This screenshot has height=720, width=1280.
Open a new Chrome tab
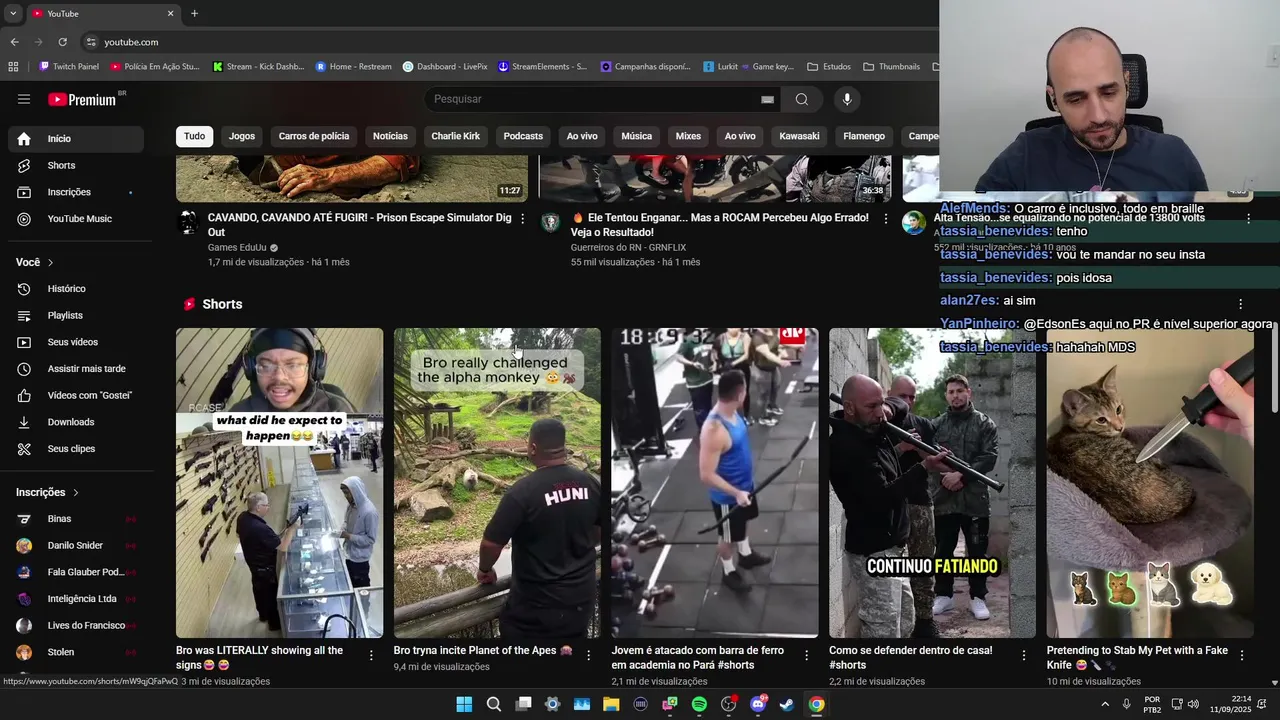194,13
